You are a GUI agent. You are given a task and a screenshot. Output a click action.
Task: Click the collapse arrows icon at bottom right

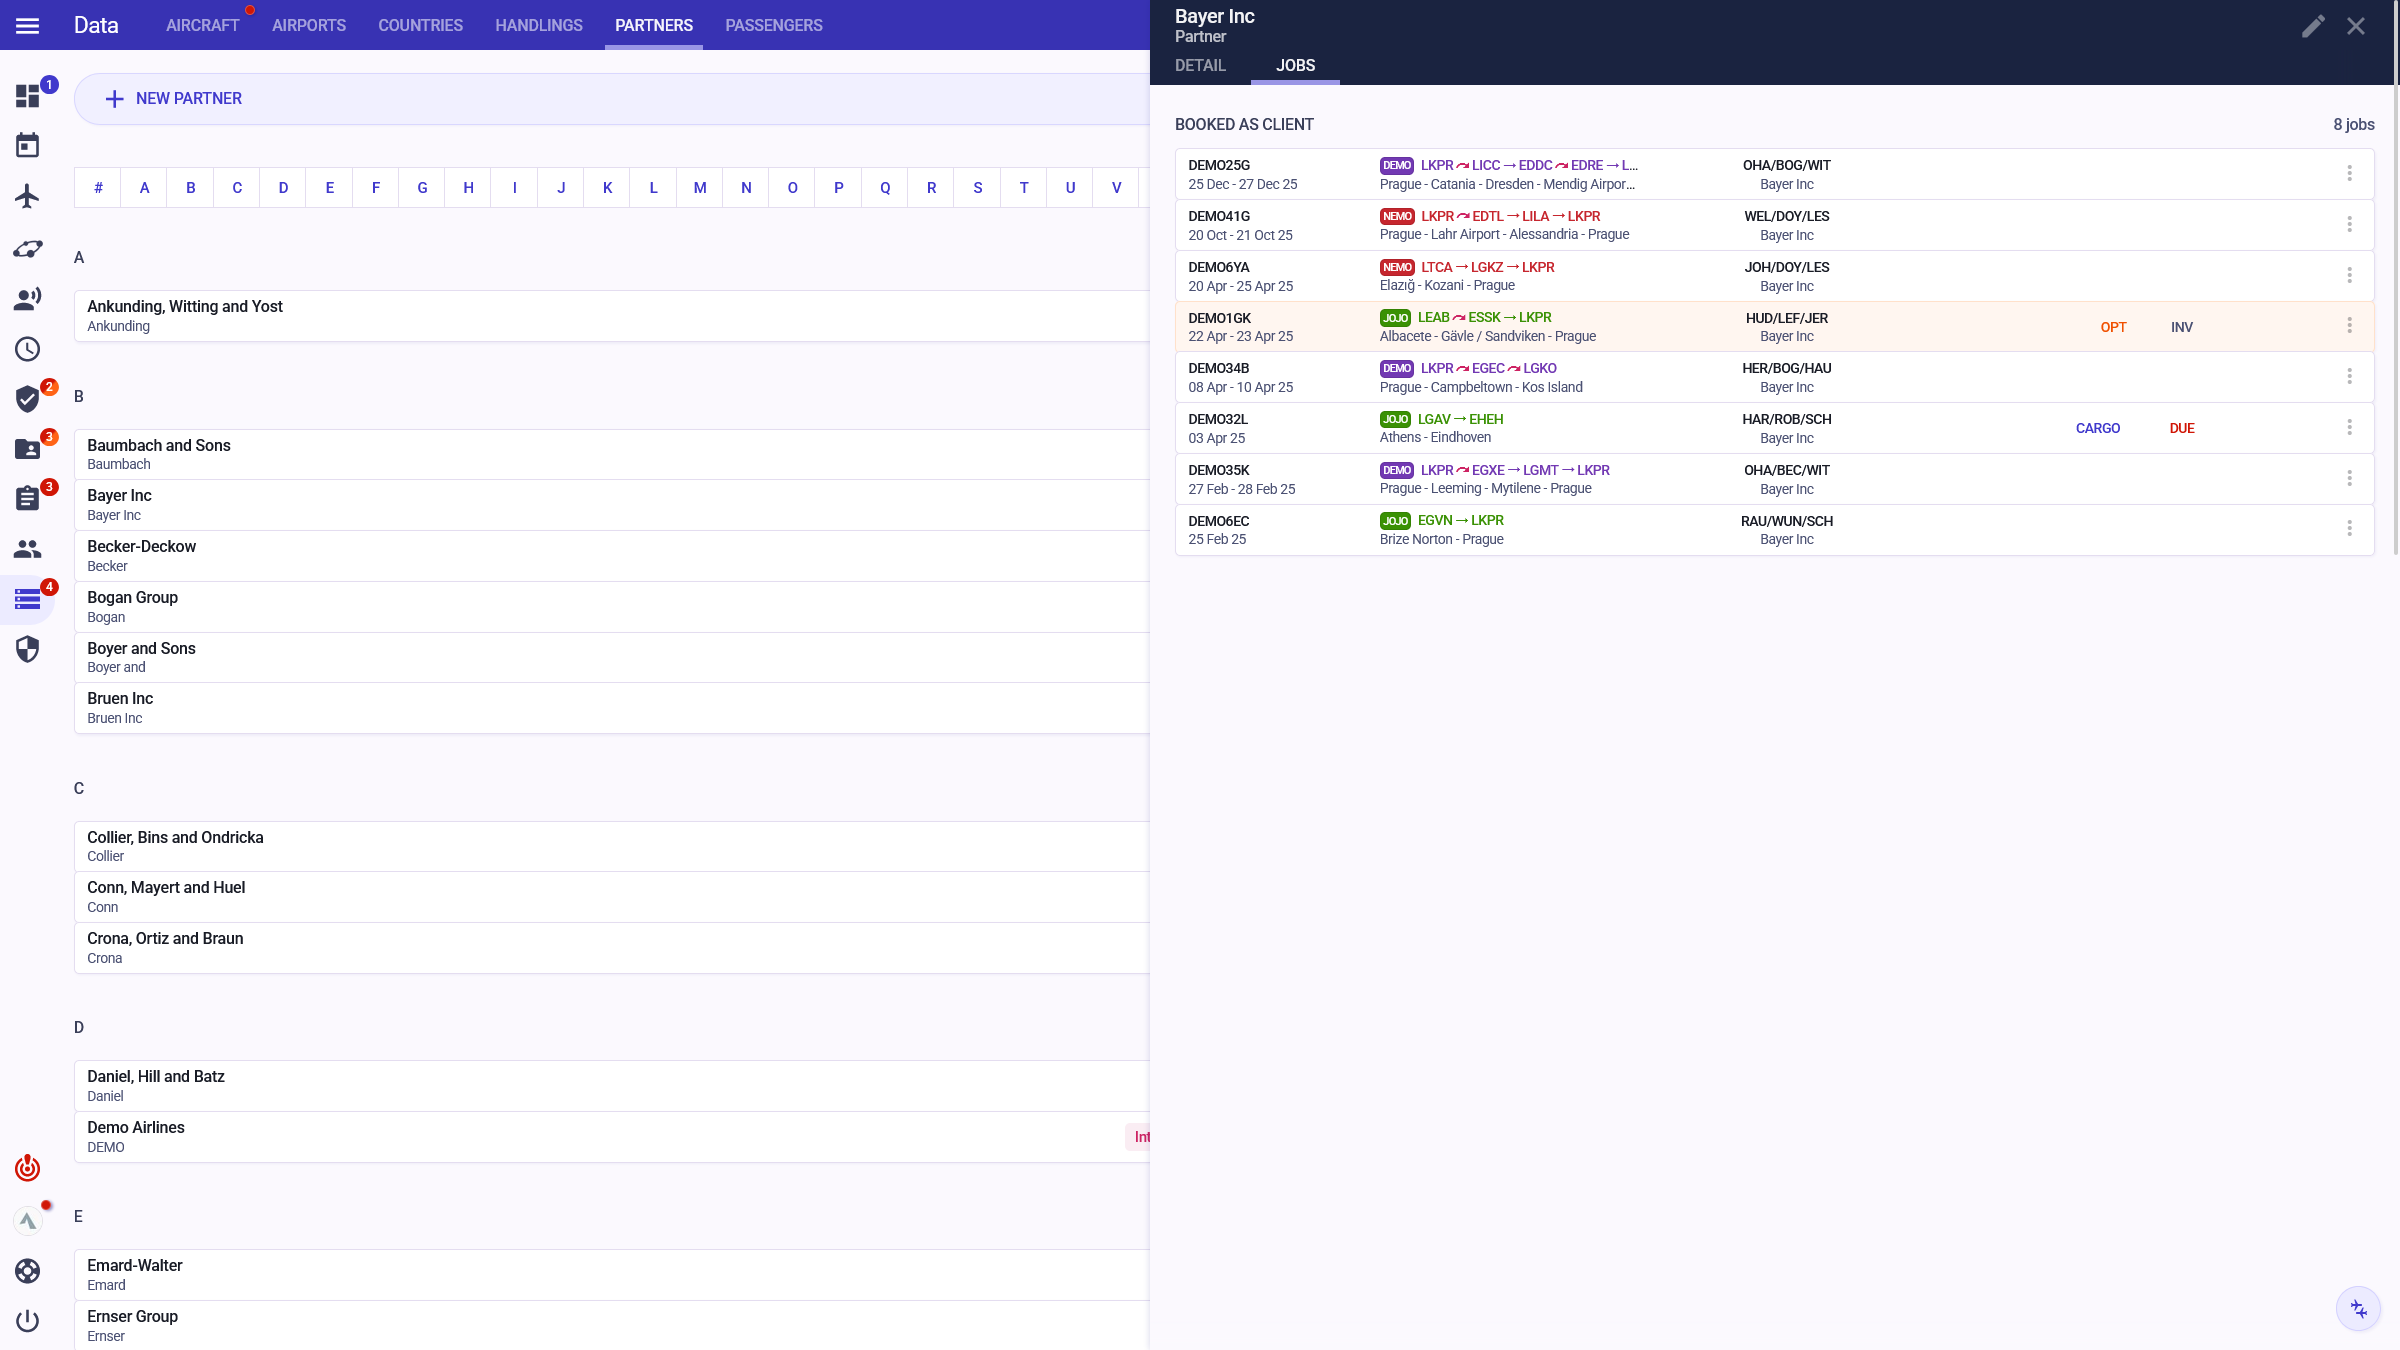point(2359,1309)
